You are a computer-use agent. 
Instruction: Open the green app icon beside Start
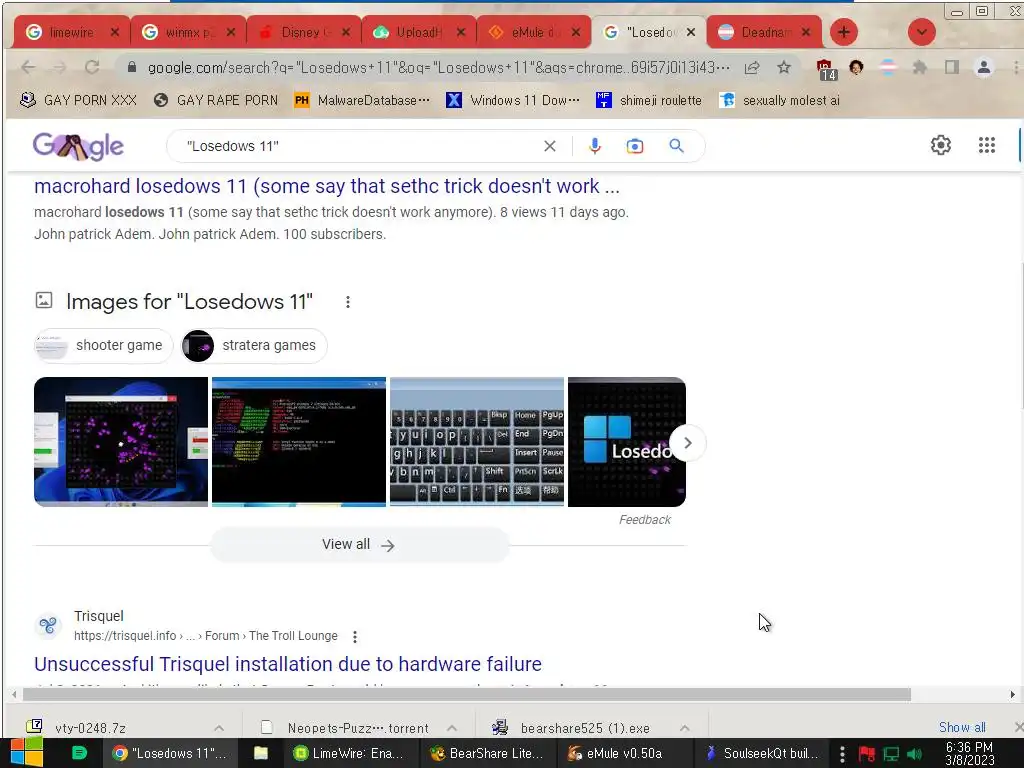point(79,753)
